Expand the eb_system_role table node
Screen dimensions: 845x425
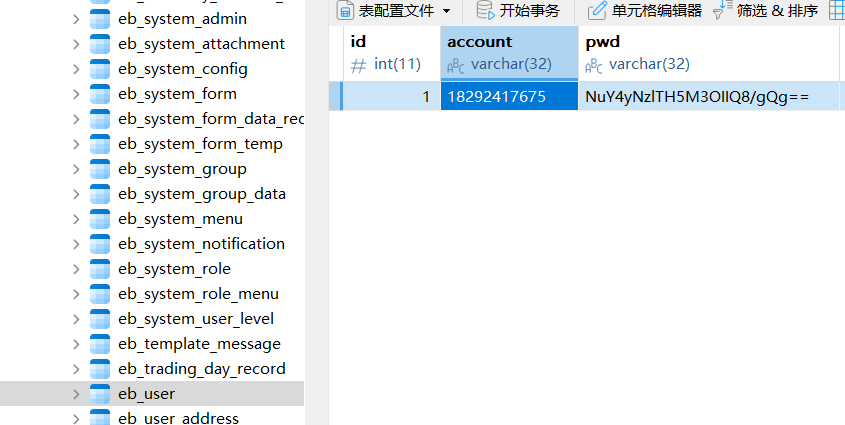[x=76, y=269]
